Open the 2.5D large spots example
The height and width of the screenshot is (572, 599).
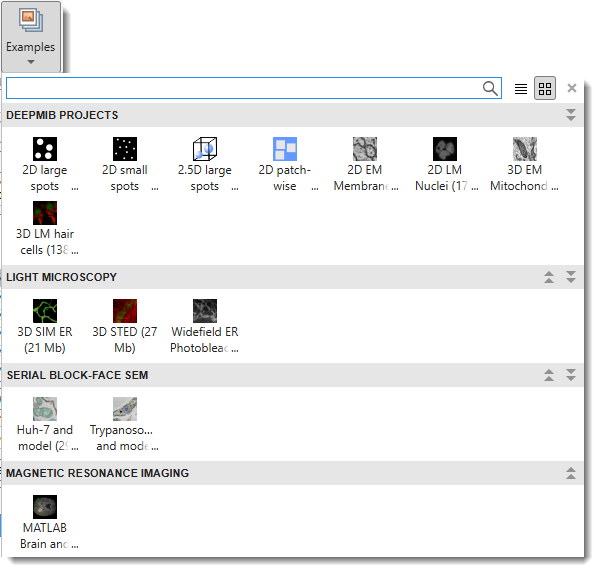tap(205, 165)
